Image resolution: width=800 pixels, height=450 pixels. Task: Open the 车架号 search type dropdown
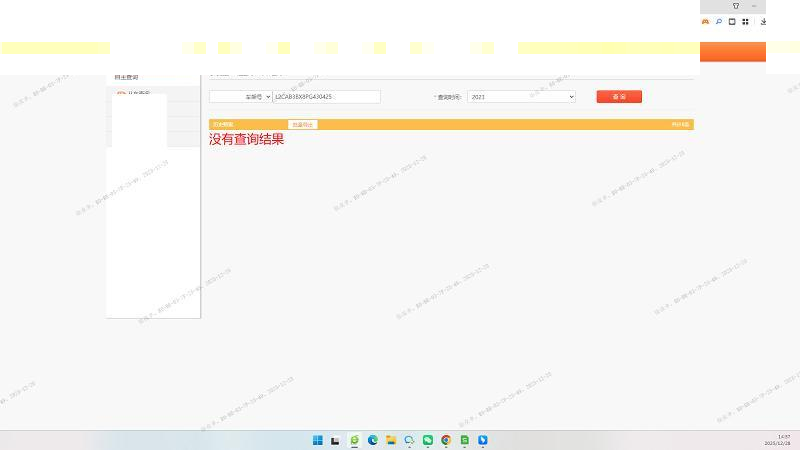pos(239,97)
